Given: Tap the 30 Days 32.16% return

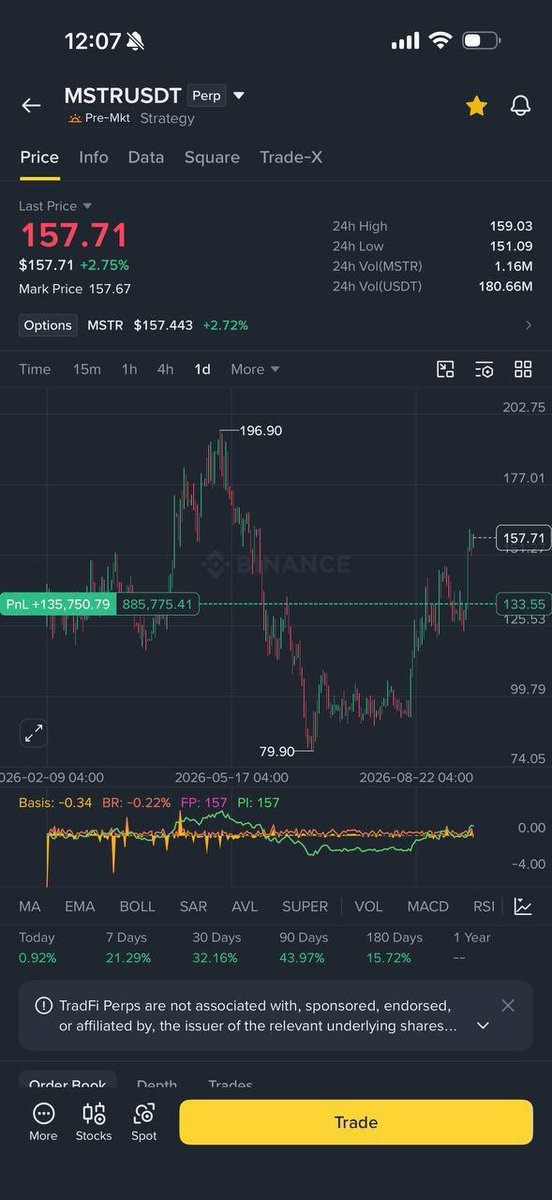Looking at the screenshot, I should 216,947.
